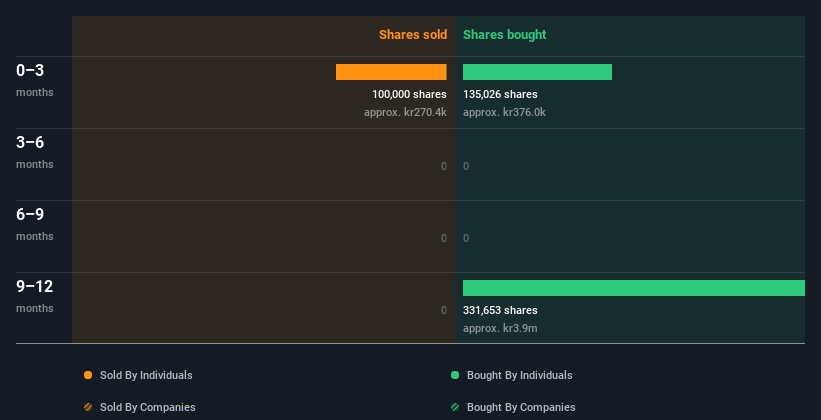Click the Sold By Companies legend label

click(x=148, y=407)
